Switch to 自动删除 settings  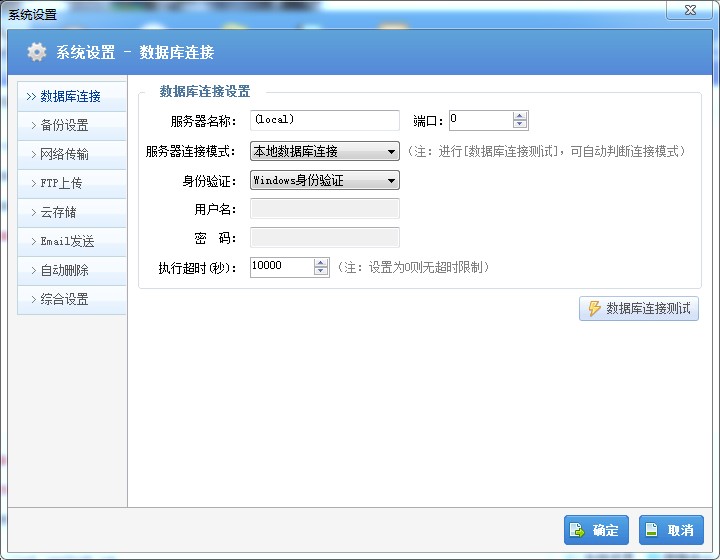(x=72, y=270)
